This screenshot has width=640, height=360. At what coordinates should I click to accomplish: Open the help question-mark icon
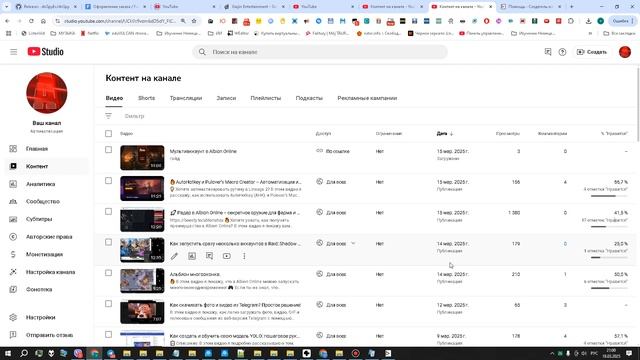pos(562,52)
